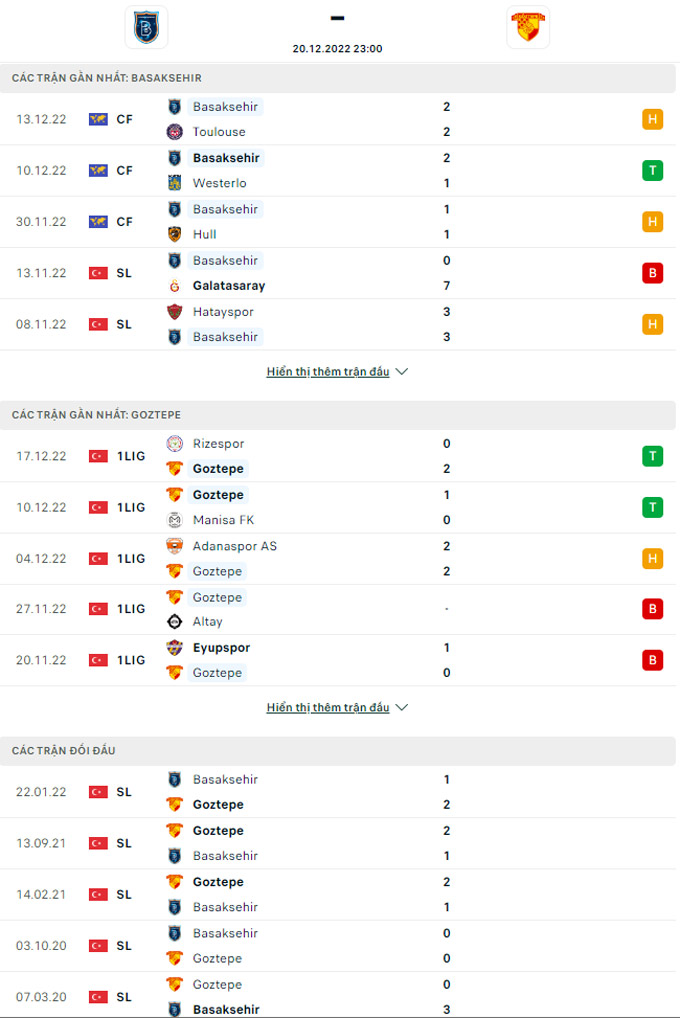Open the 22.01.22 Basaksehir vs Goztepe match
This screenshot has height=1018, width=680.
(x=338, y=792)
